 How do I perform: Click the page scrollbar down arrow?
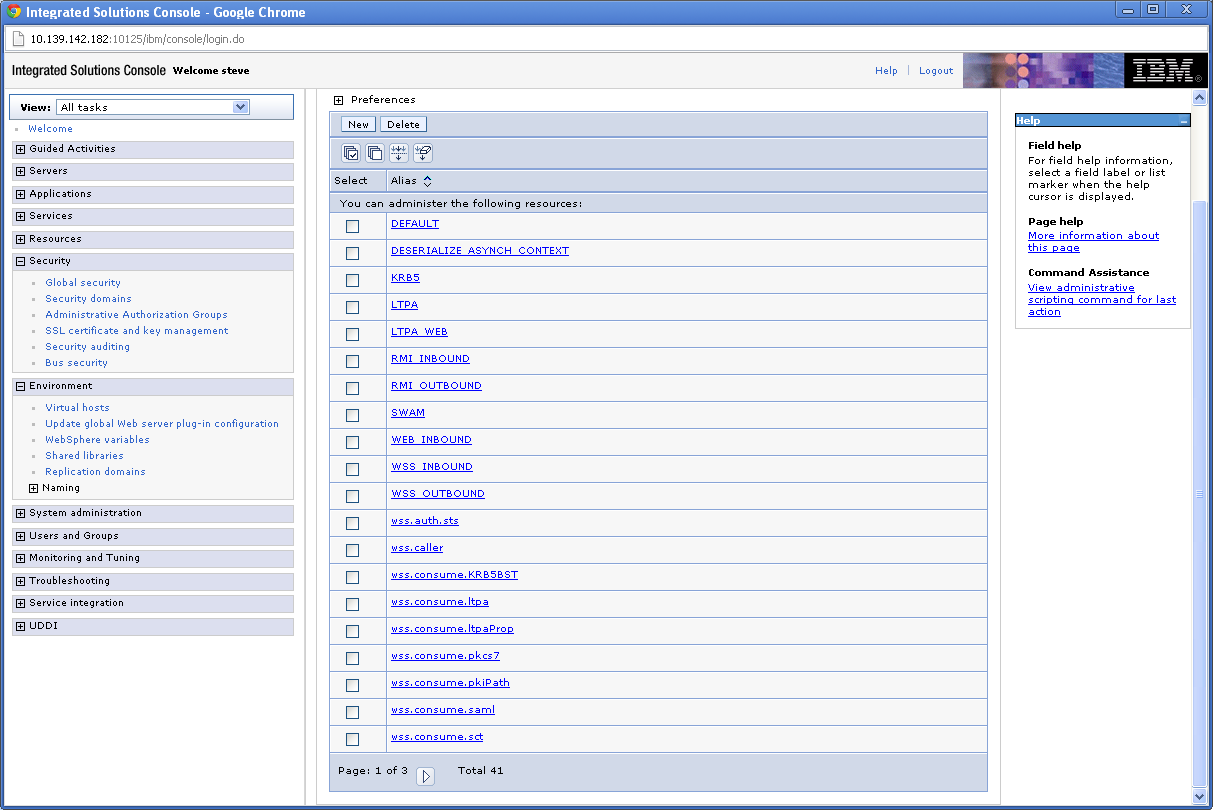tap(1200, 796)
